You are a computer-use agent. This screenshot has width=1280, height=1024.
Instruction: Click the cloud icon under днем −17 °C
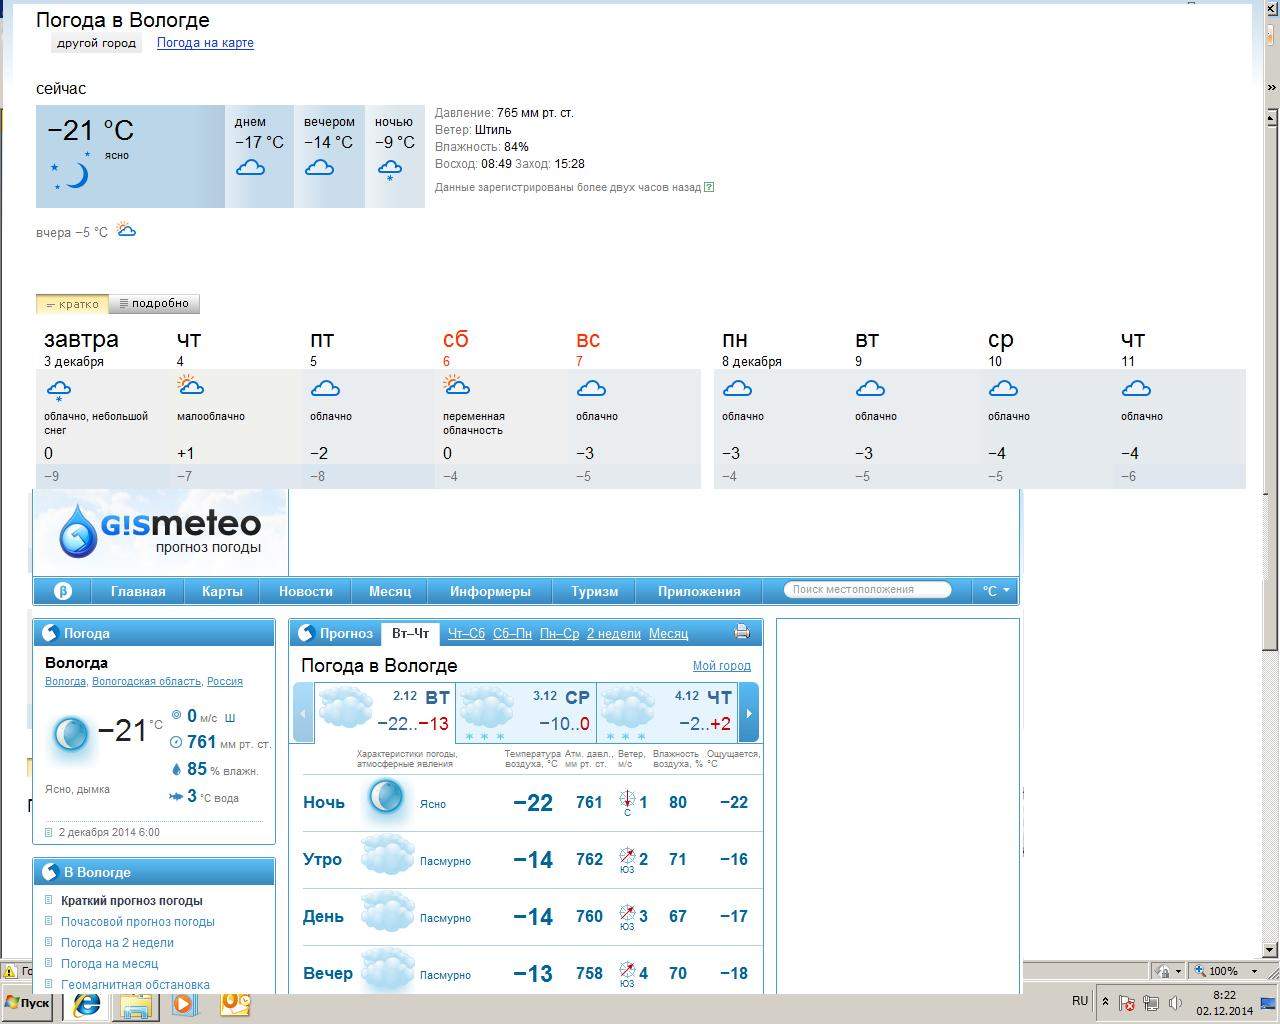click(250, 168)
